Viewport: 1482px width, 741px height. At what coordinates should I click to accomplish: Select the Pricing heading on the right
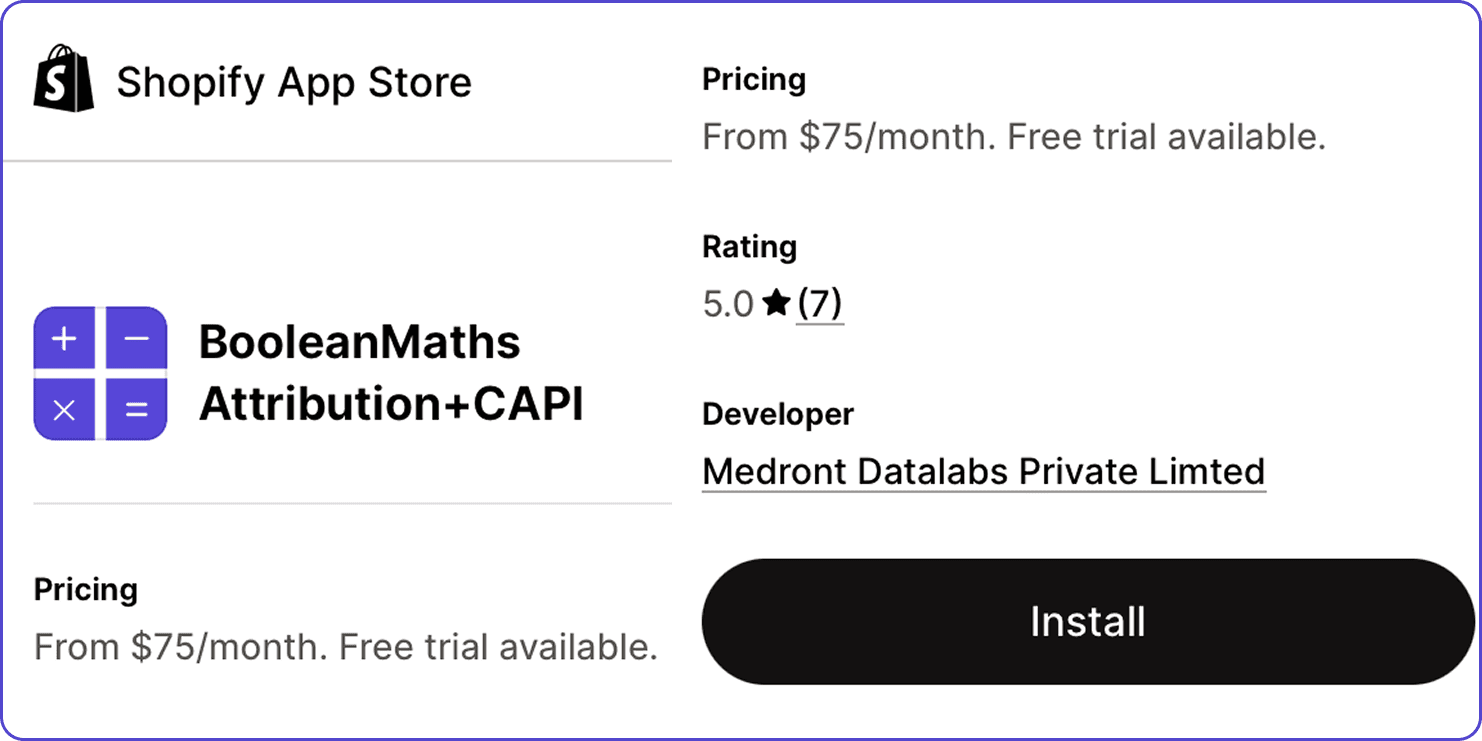[754, 78]
